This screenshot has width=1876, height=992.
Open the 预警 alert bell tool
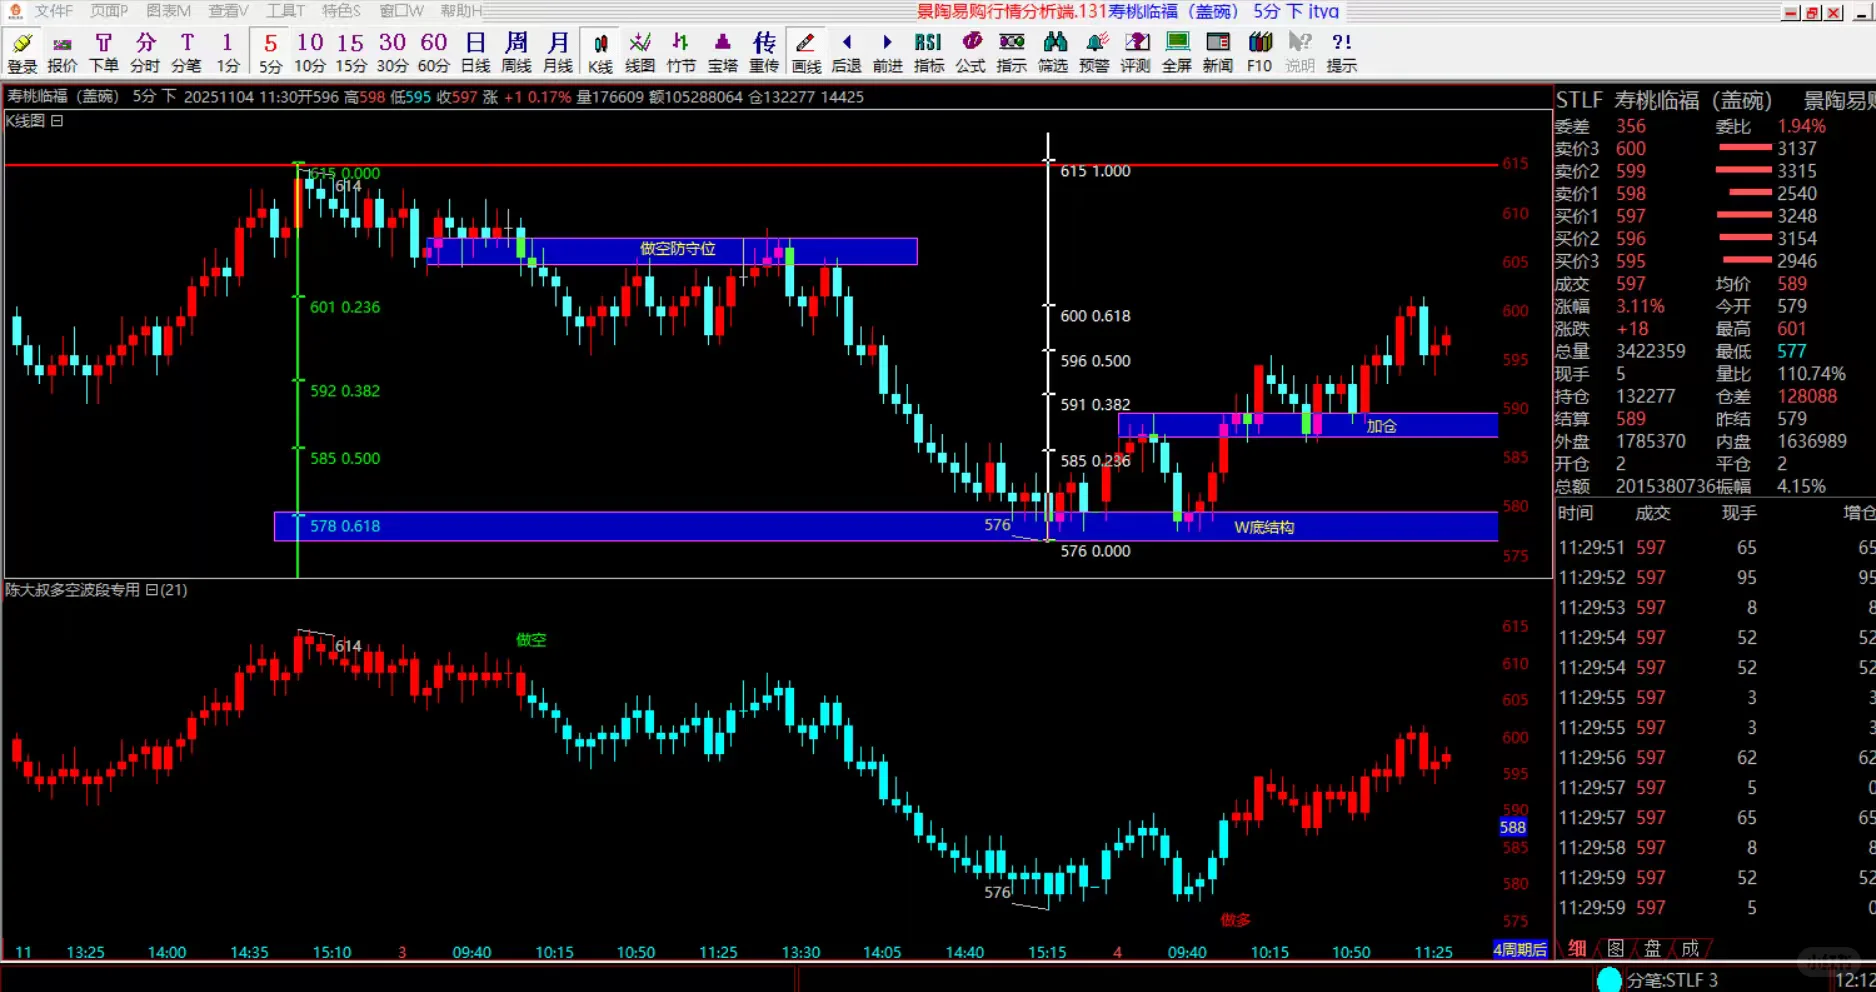(x=1094, y=52)
